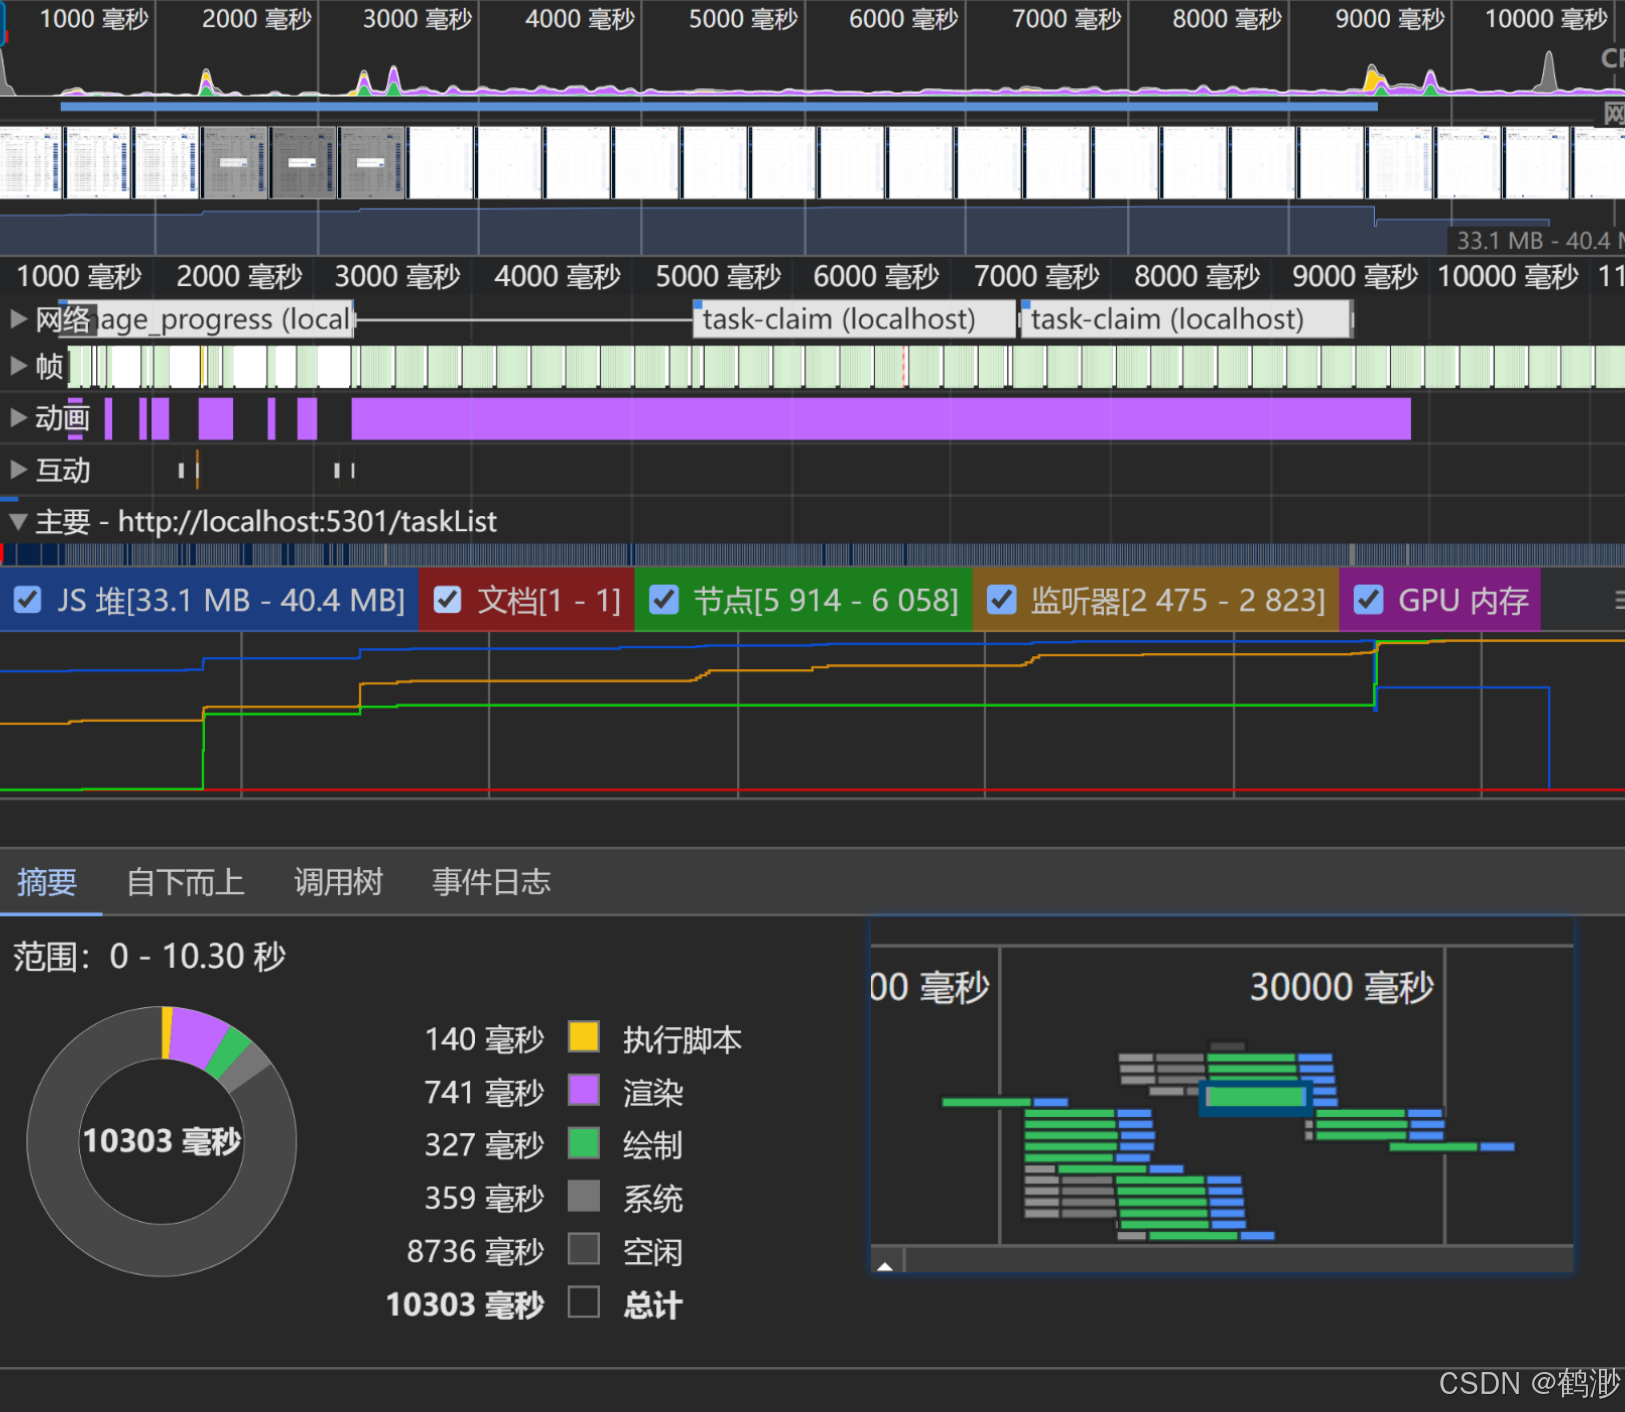Click the dark 空闲 legend swatch
The width and height of the screenshot is (1625, 1412).
[x=584, y=1249]
